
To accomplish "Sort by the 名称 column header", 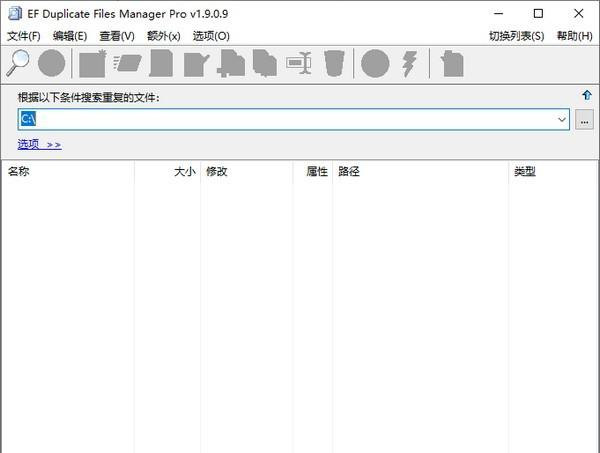I will point(68,171).
